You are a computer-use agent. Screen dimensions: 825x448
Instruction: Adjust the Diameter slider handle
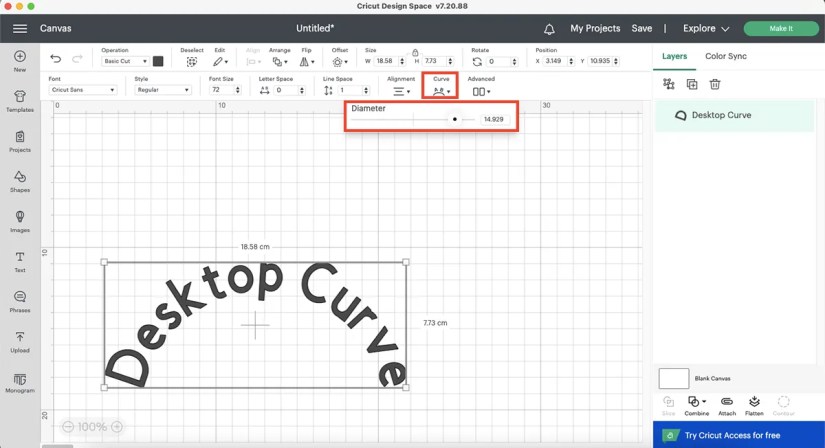(x=455, y=120)
